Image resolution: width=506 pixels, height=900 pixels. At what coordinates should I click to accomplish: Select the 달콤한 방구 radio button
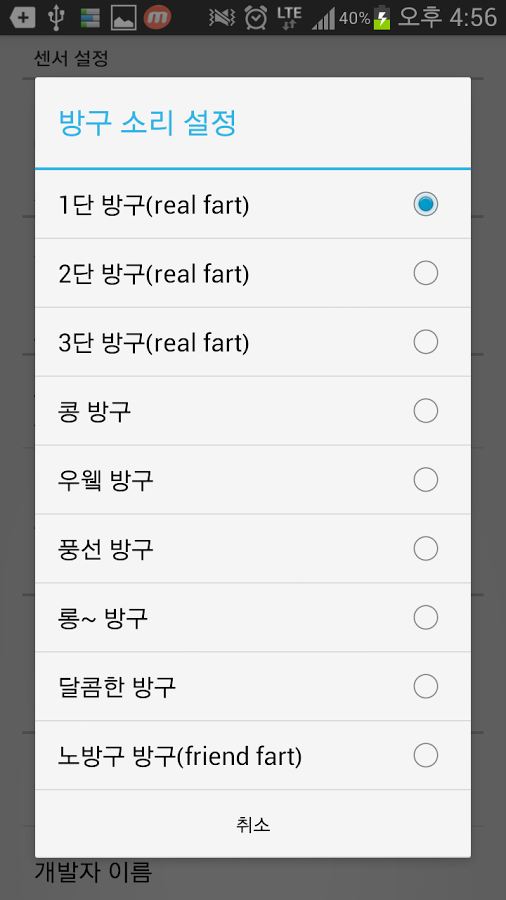pyautogui.click(x=426, y=686)
